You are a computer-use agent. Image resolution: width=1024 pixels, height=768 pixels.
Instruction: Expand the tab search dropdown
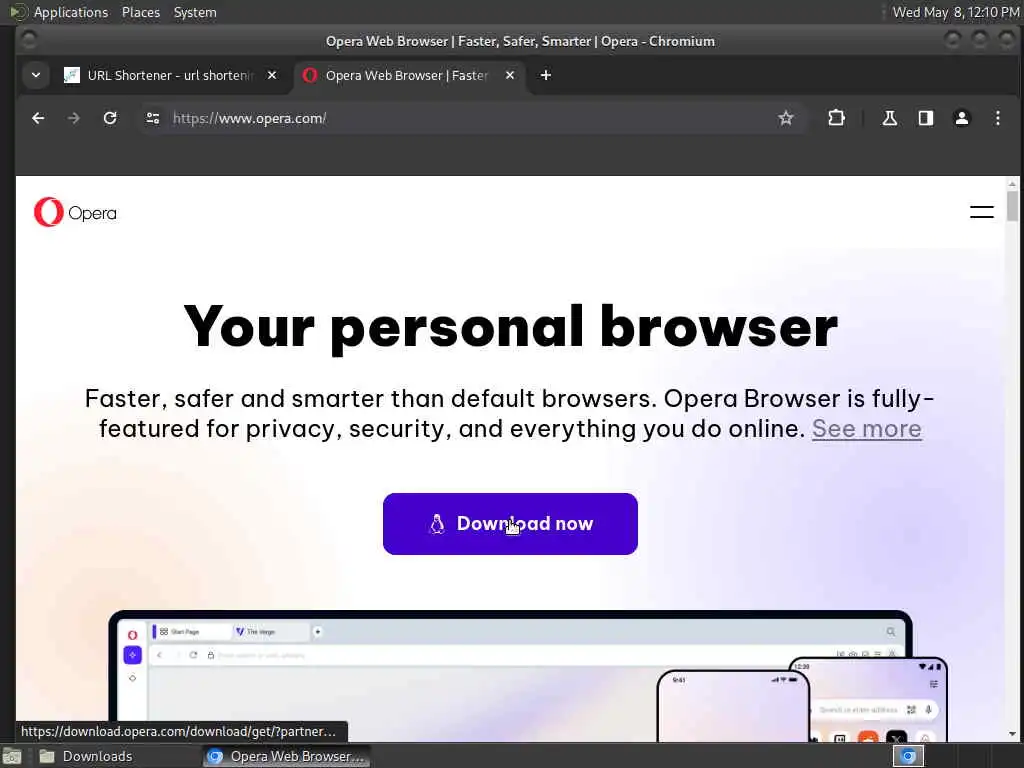pos(36,75)
